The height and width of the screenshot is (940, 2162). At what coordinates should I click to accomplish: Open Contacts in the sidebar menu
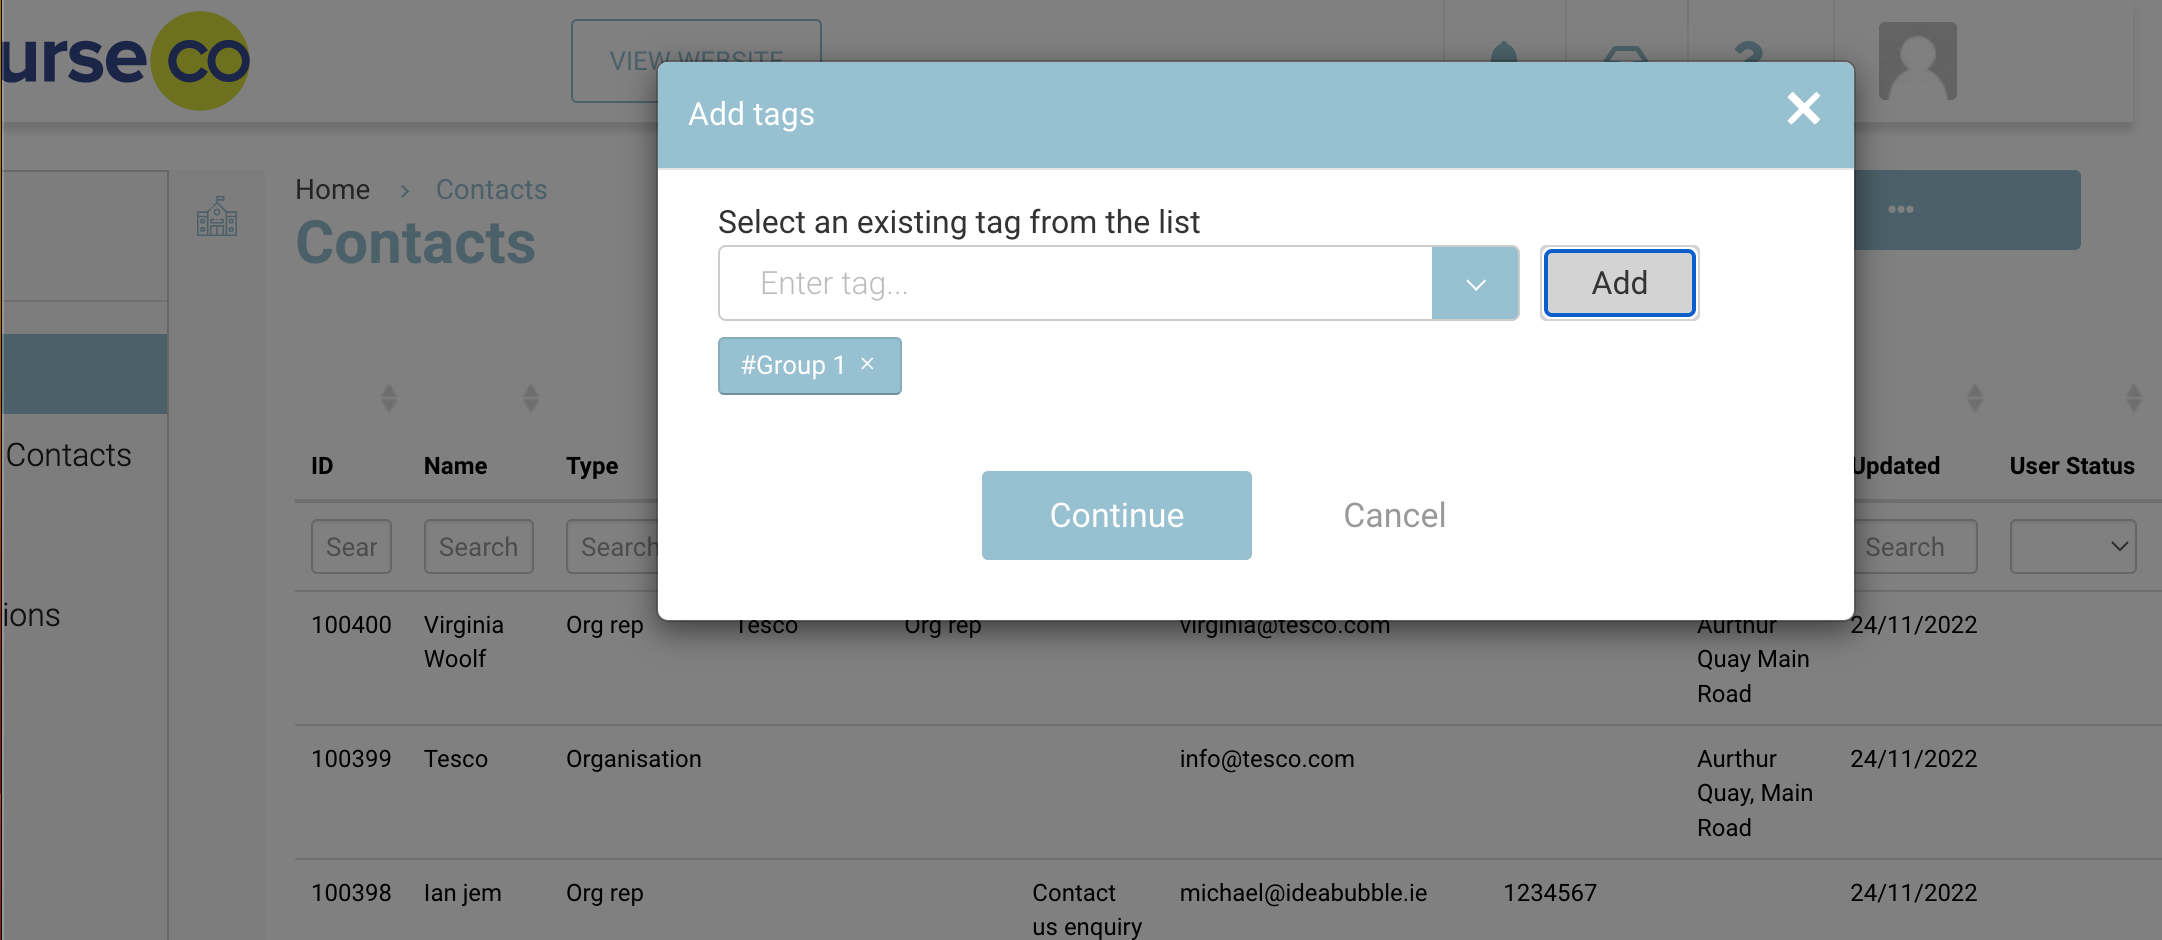[x=69, y=456]
